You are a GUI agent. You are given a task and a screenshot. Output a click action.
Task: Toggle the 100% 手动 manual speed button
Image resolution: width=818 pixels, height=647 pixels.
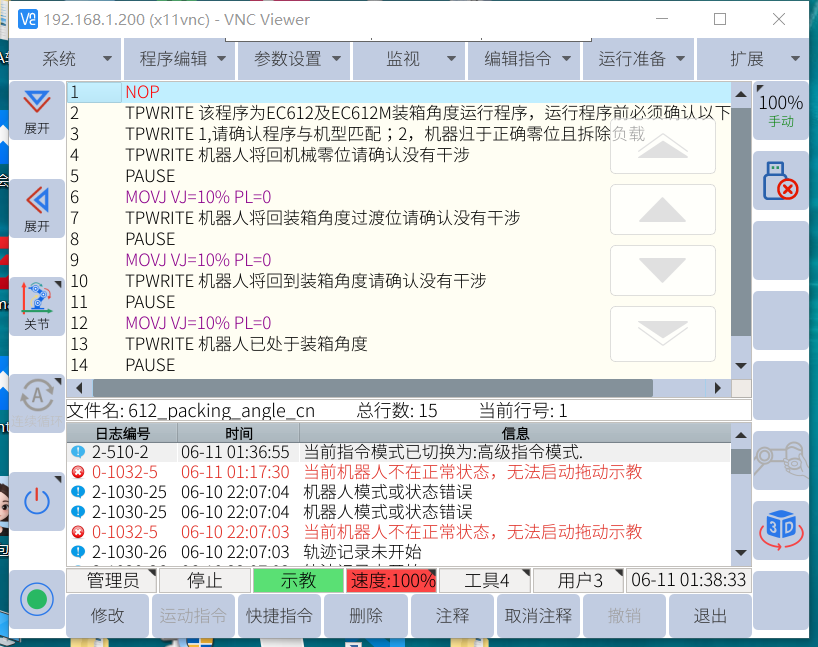[780, 110]
